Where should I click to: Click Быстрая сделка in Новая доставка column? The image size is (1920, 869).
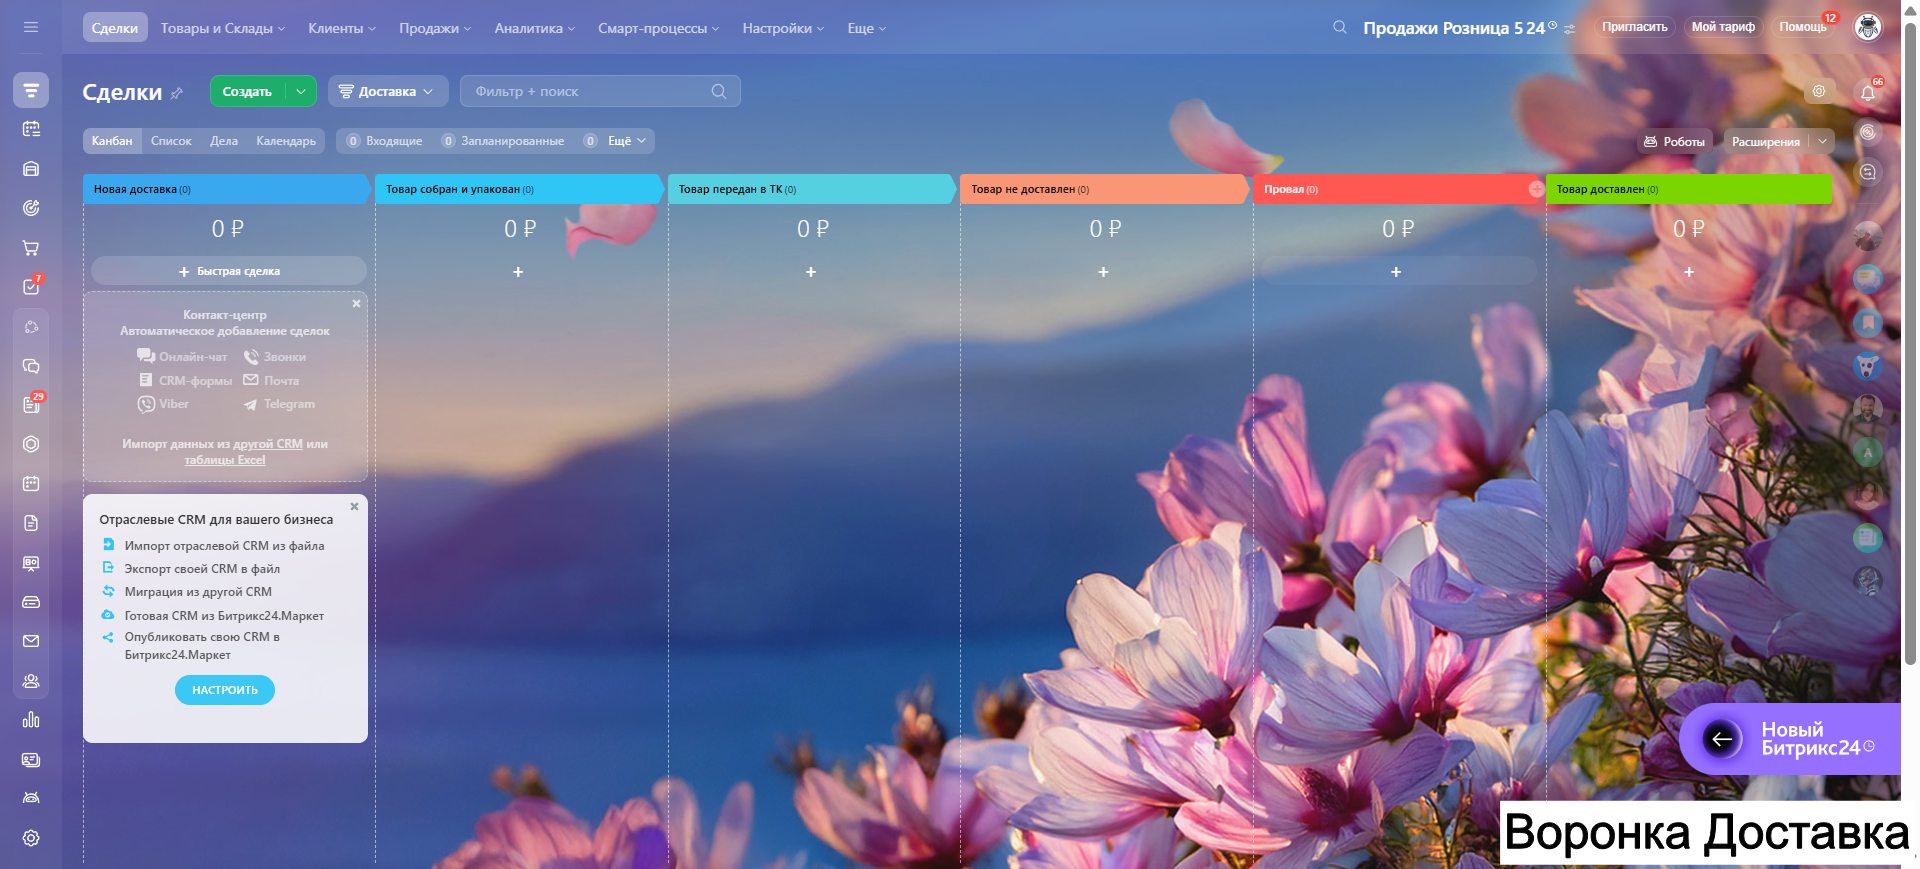coord(229,271)
